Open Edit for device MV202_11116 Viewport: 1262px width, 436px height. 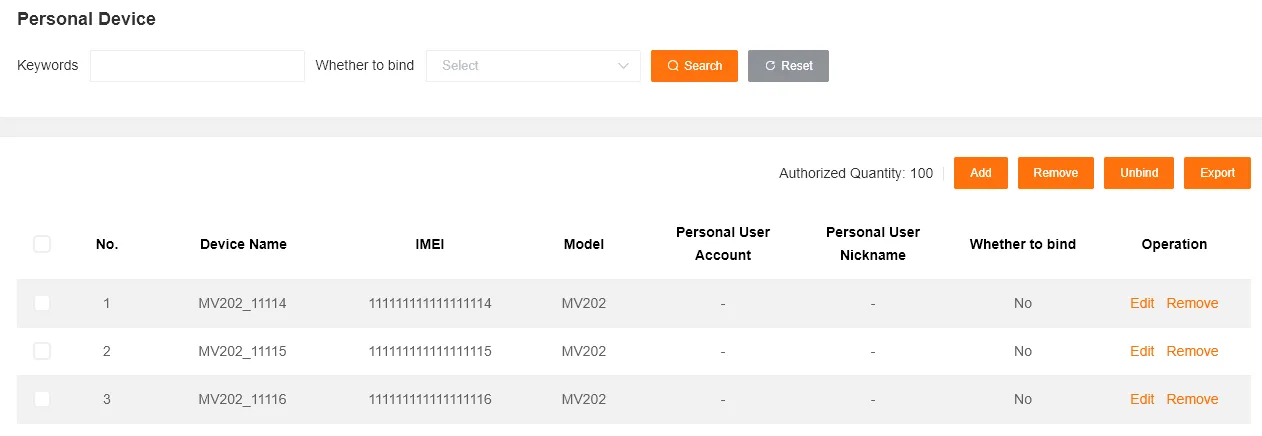point(1141,399)
